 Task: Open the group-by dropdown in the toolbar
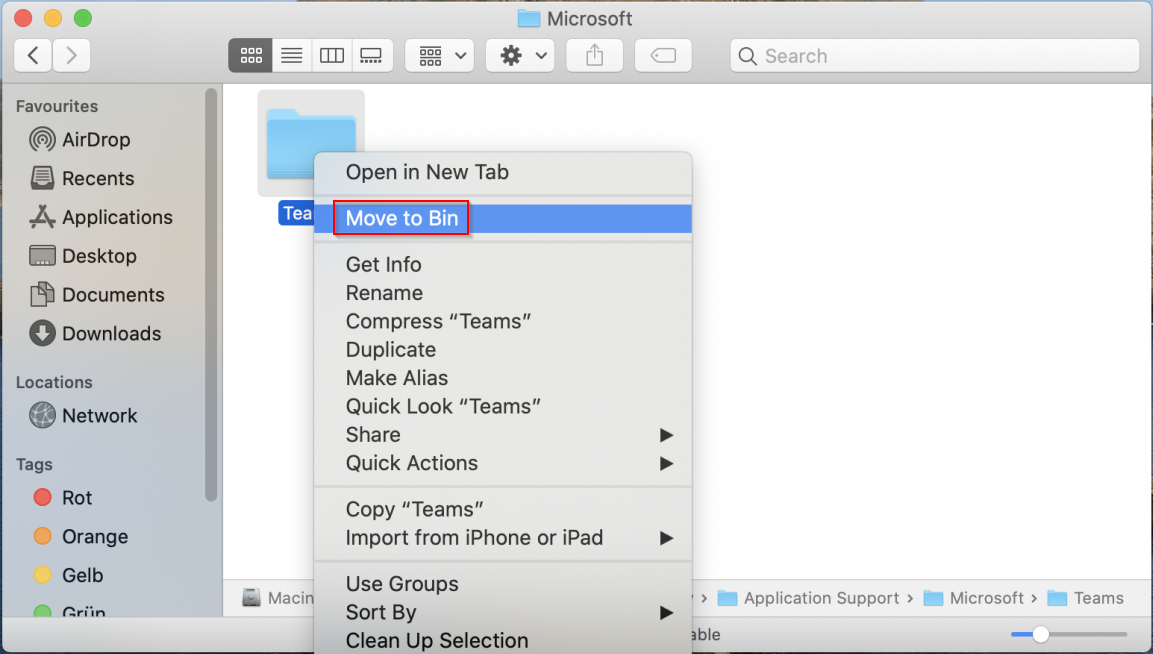click(438, 55)
